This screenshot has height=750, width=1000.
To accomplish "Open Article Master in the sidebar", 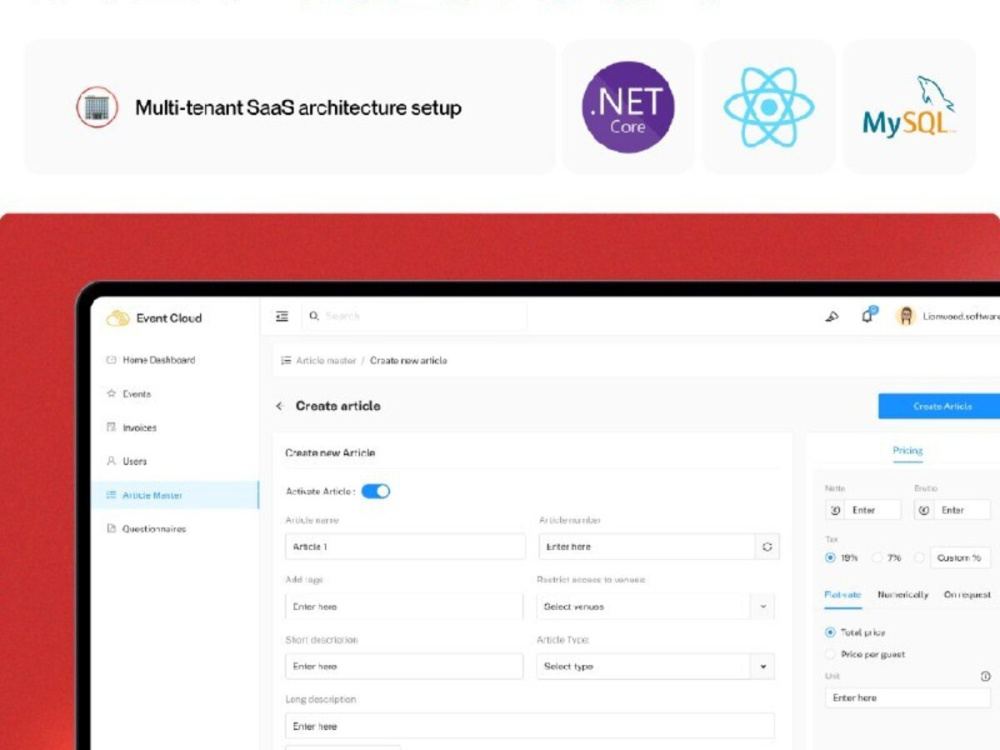I will click(x=175, y=495).
